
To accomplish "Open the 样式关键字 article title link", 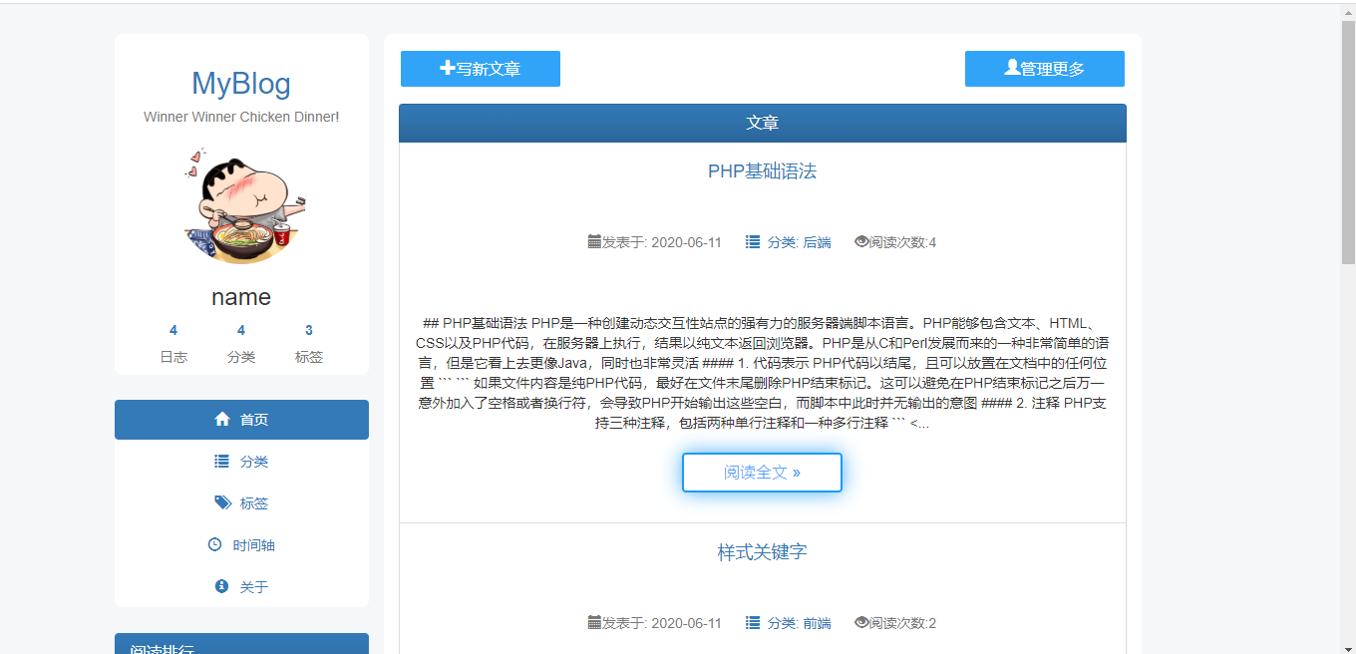I will (762, 552).
